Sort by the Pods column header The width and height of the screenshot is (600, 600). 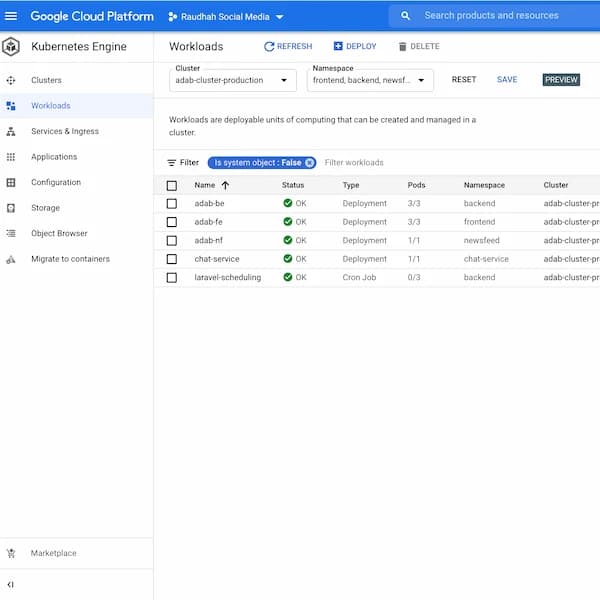(x=416, y=185)
